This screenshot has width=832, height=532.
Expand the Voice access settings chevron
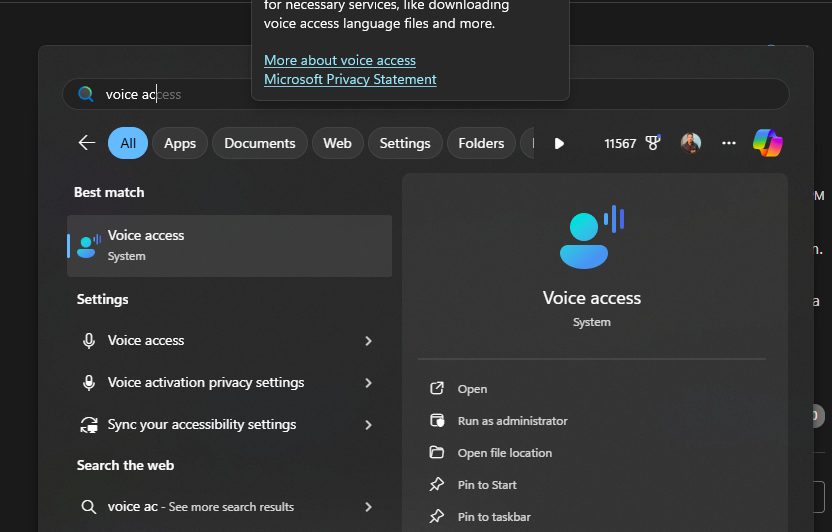(368, 341)
